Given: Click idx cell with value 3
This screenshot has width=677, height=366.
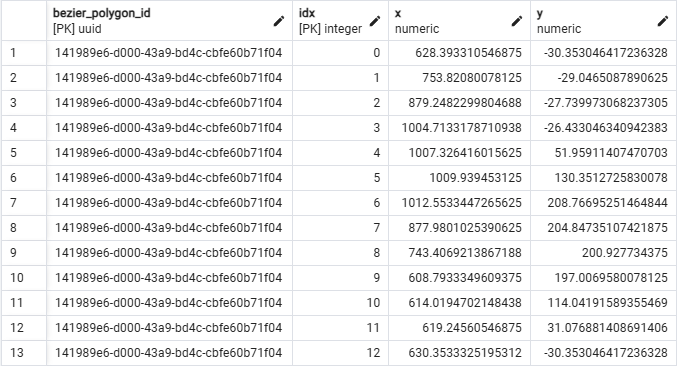Looking at the screenshot, I should pyautogui.click(x=341, y=128).
